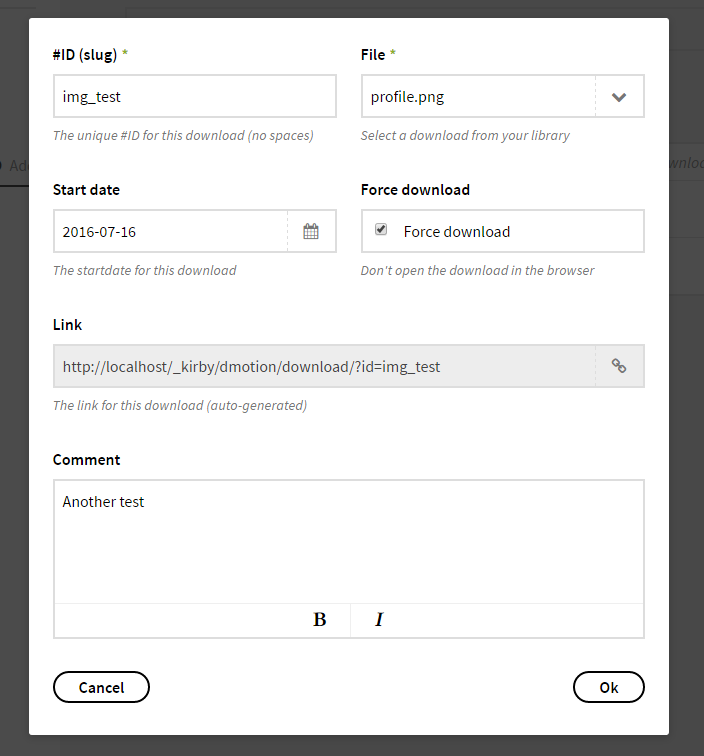
Task: Click the Start date field showing 2016-07-16
Action: pos(170,231)
